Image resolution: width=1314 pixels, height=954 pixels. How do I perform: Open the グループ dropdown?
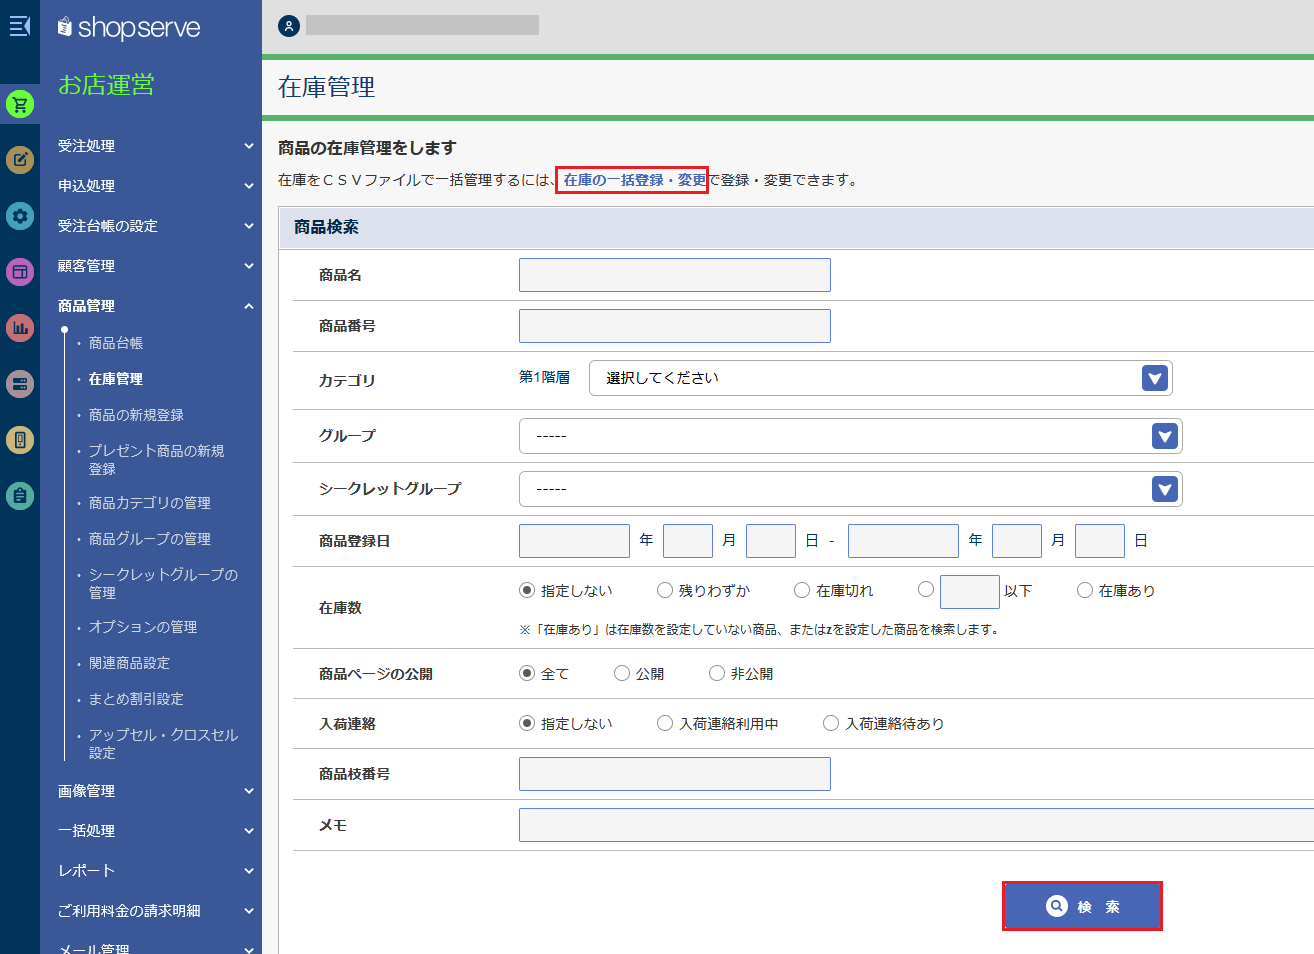click(x=850, y=436)
